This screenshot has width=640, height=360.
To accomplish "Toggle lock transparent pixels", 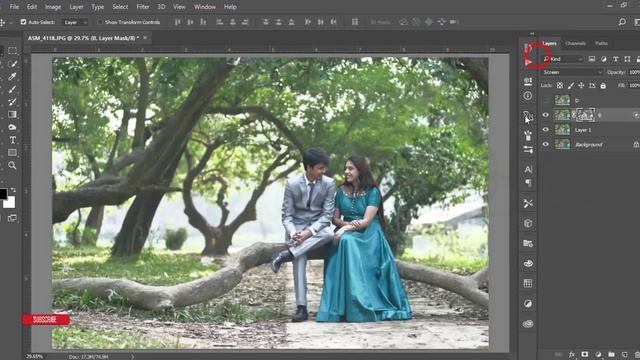I will (560, 85).
